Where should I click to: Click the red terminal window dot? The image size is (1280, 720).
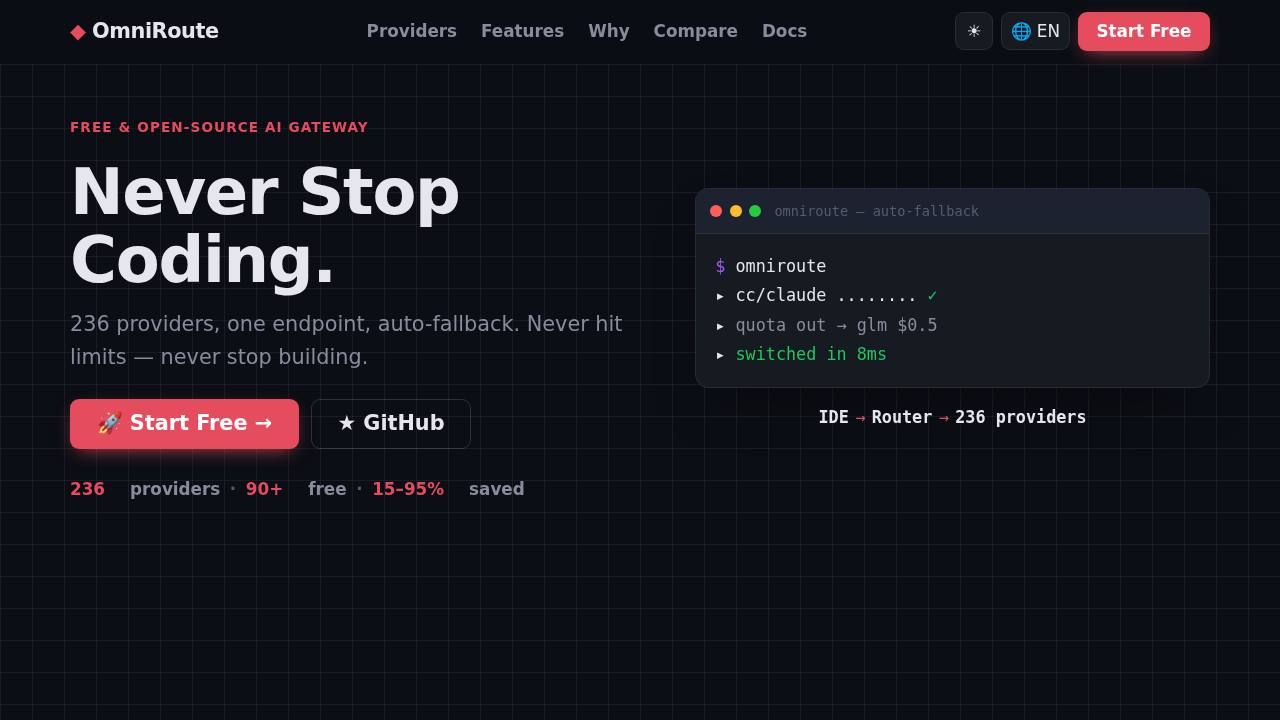pos(716,211)
